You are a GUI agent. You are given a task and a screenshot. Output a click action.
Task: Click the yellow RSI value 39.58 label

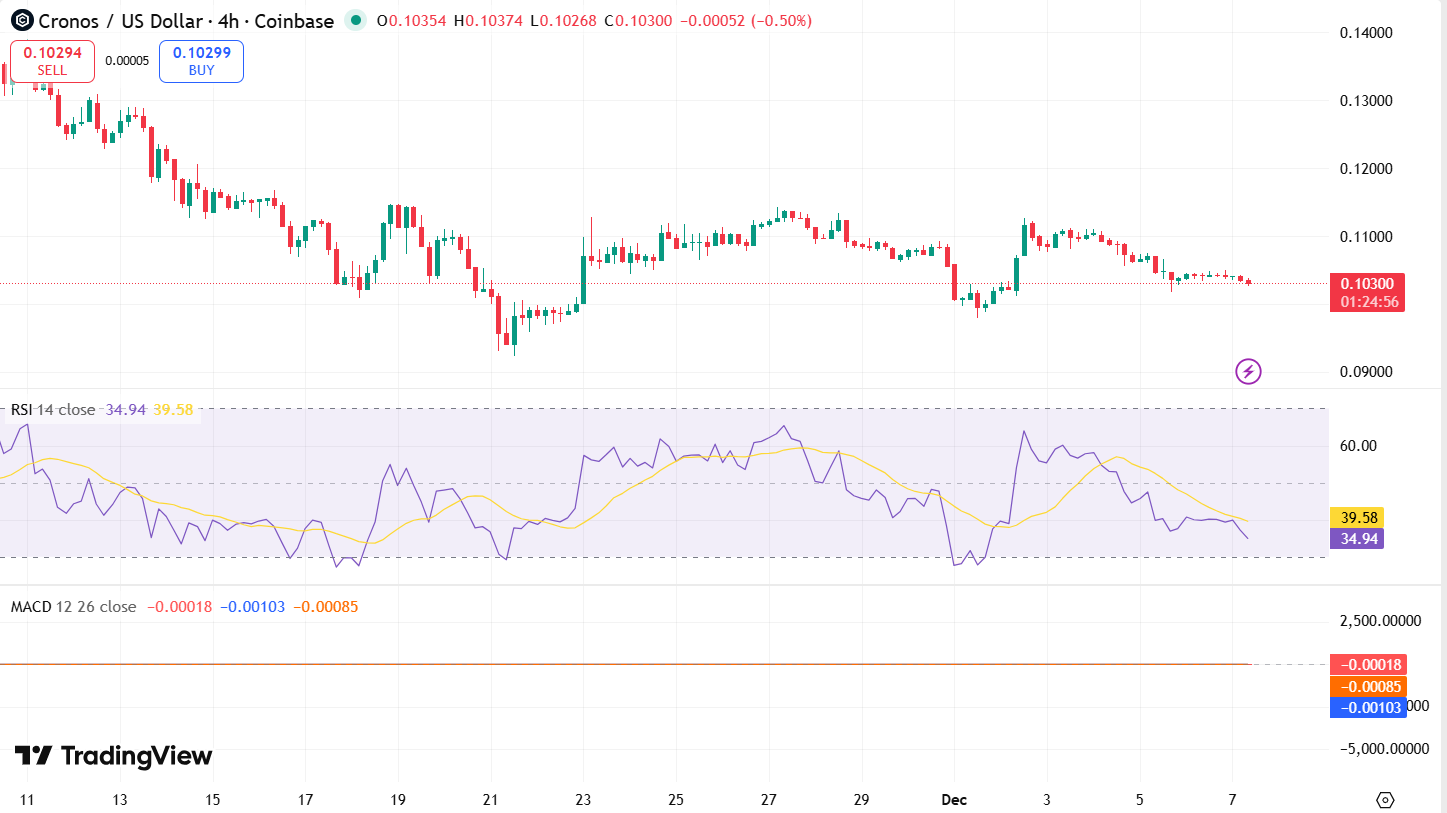tap(1357, 518)
